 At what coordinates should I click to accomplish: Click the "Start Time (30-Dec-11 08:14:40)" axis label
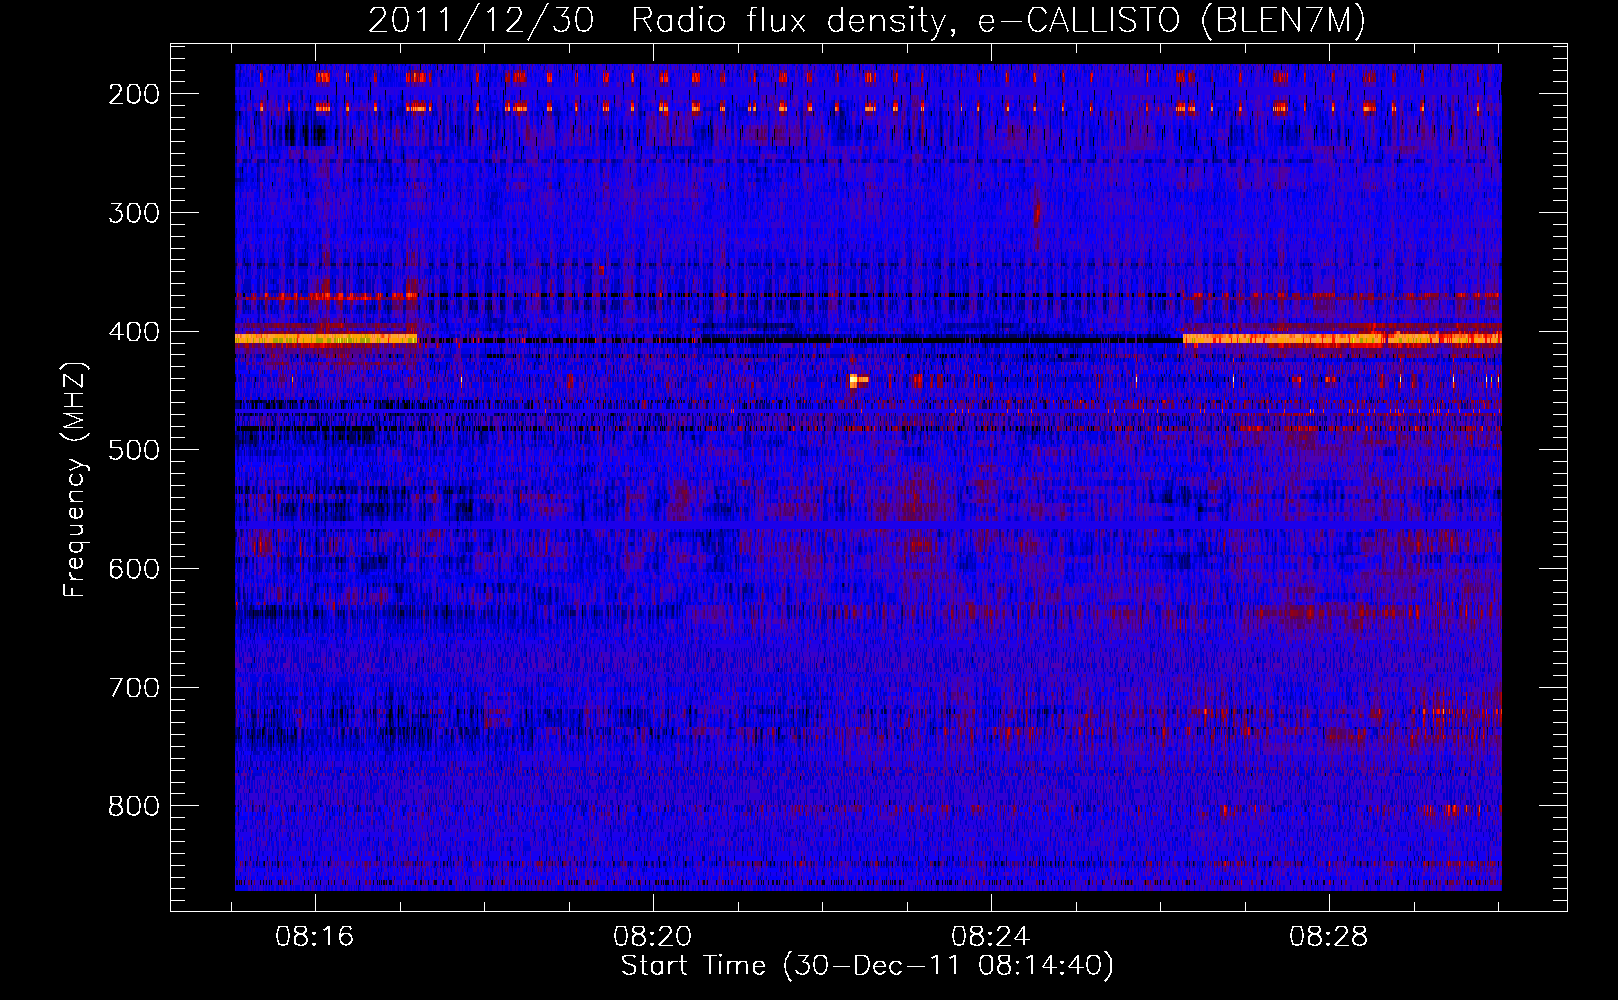pos(867,966)
